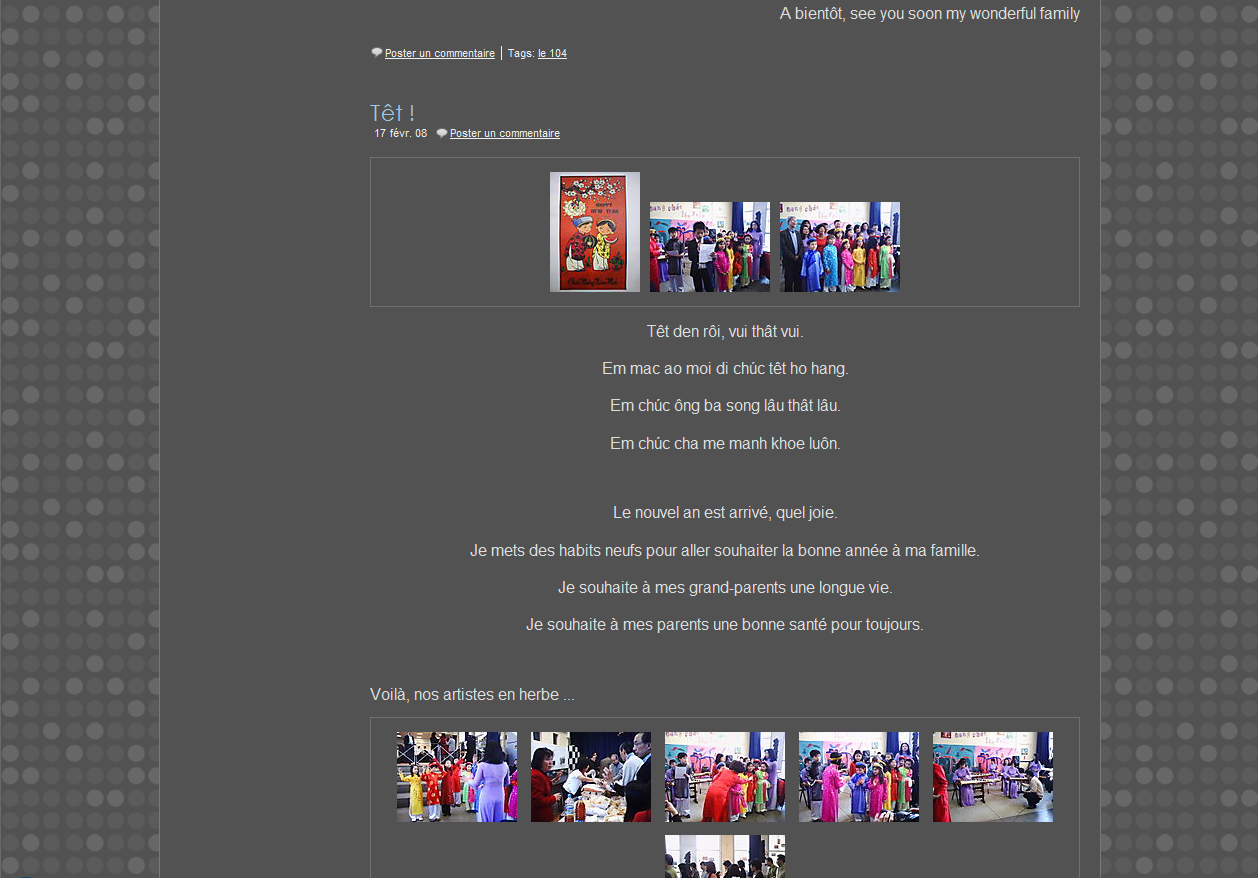Open the food buffet table thumbnail
Image resolution: width=1258 pixels, height=878 pixels.
pos(590,777)
